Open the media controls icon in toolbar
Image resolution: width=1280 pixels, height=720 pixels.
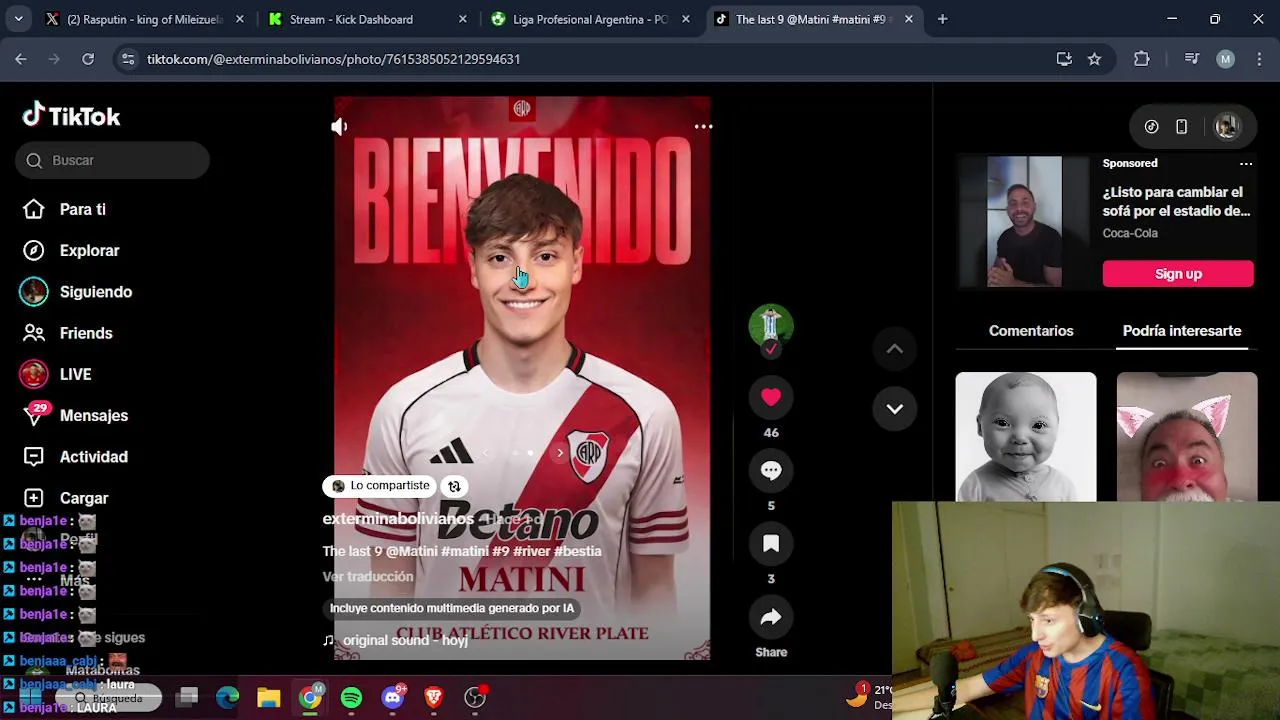[1191, 59]
